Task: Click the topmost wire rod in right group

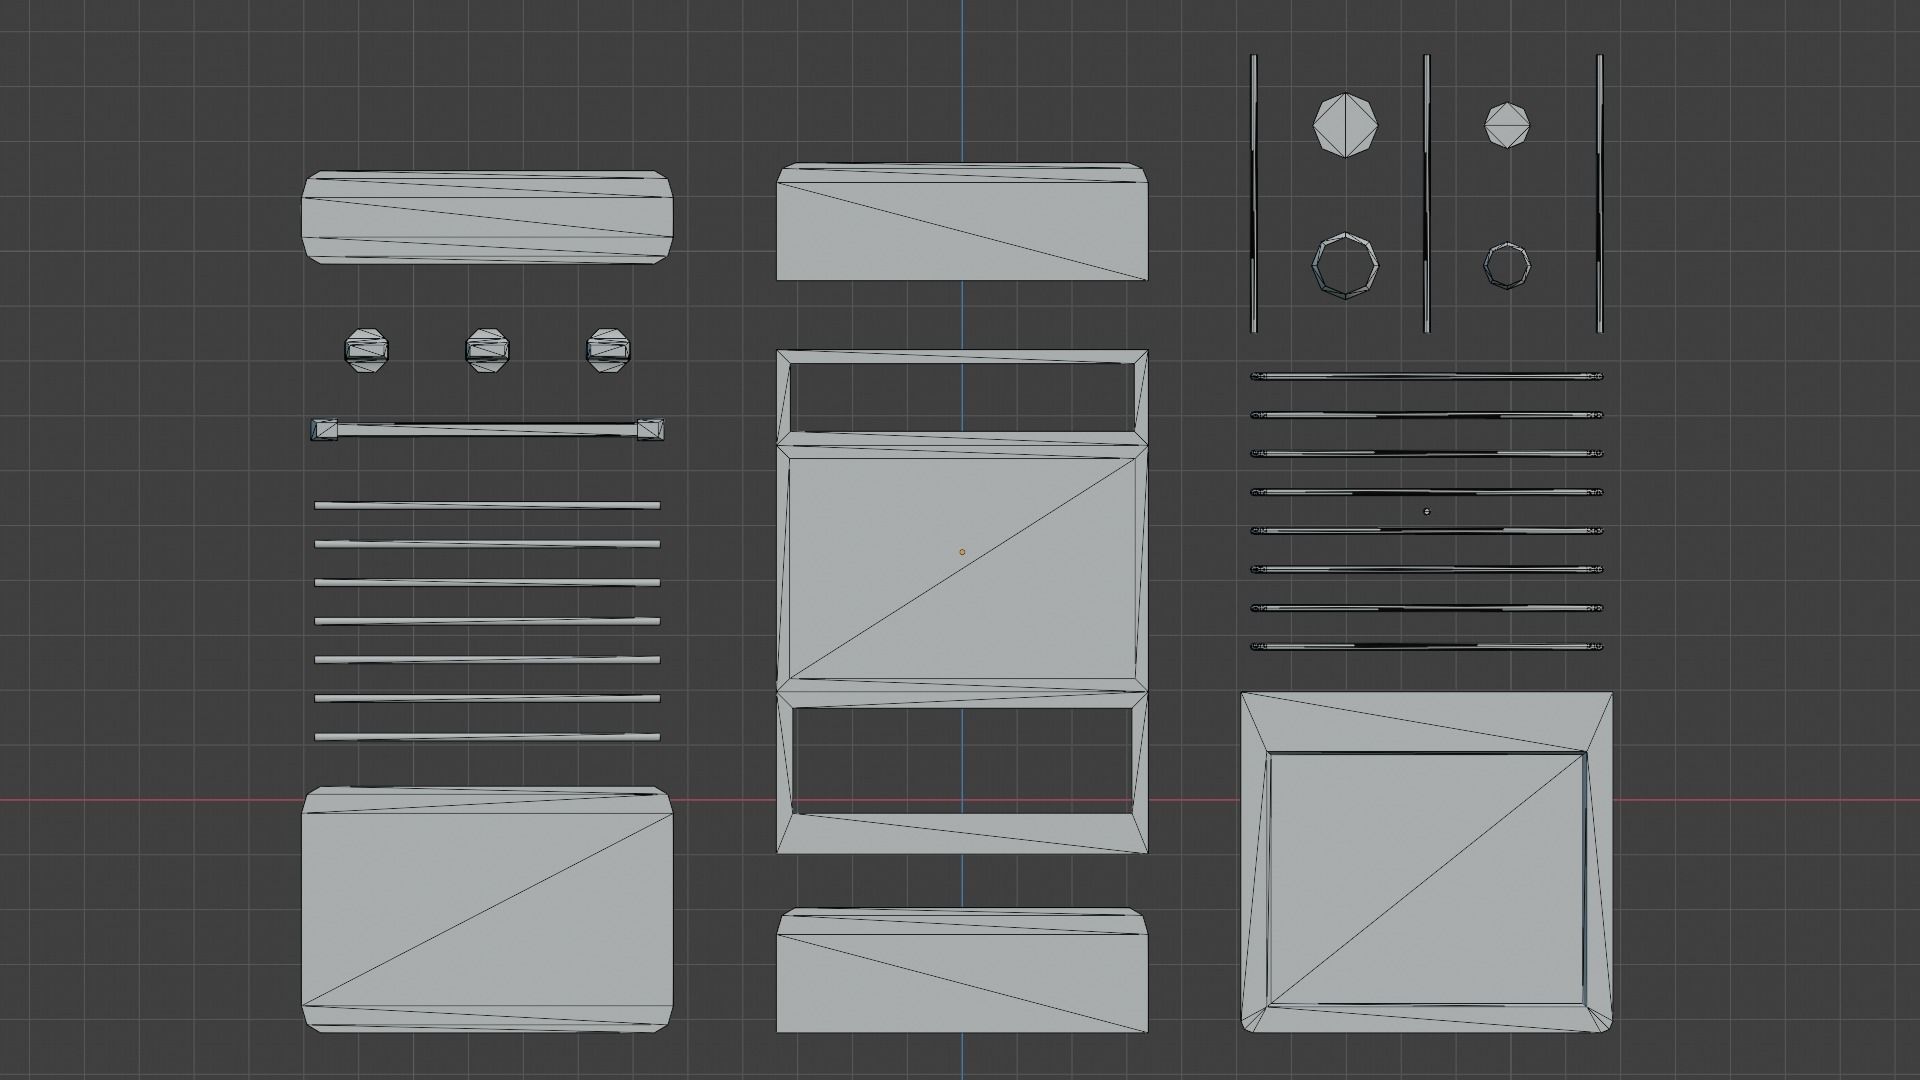Action: [x=1427, y=377]
